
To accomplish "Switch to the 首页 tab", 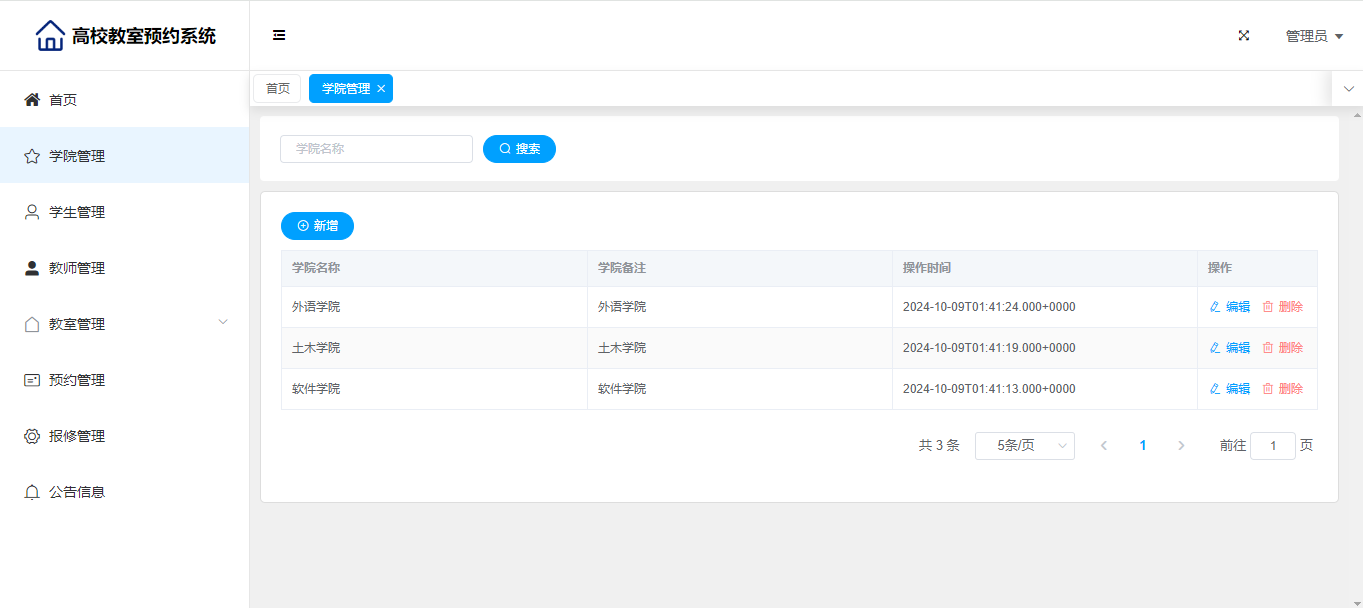I will tap(277, 89).
